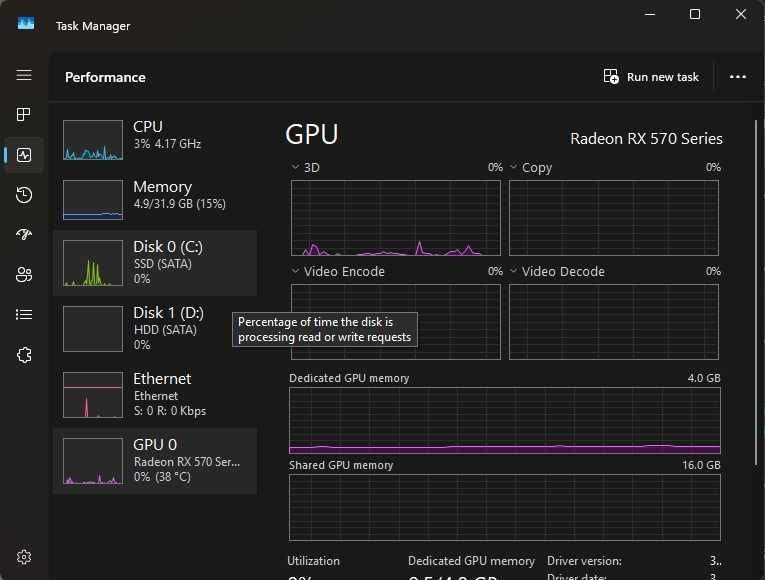Click the Copy engine usage graph

(614, 218)
